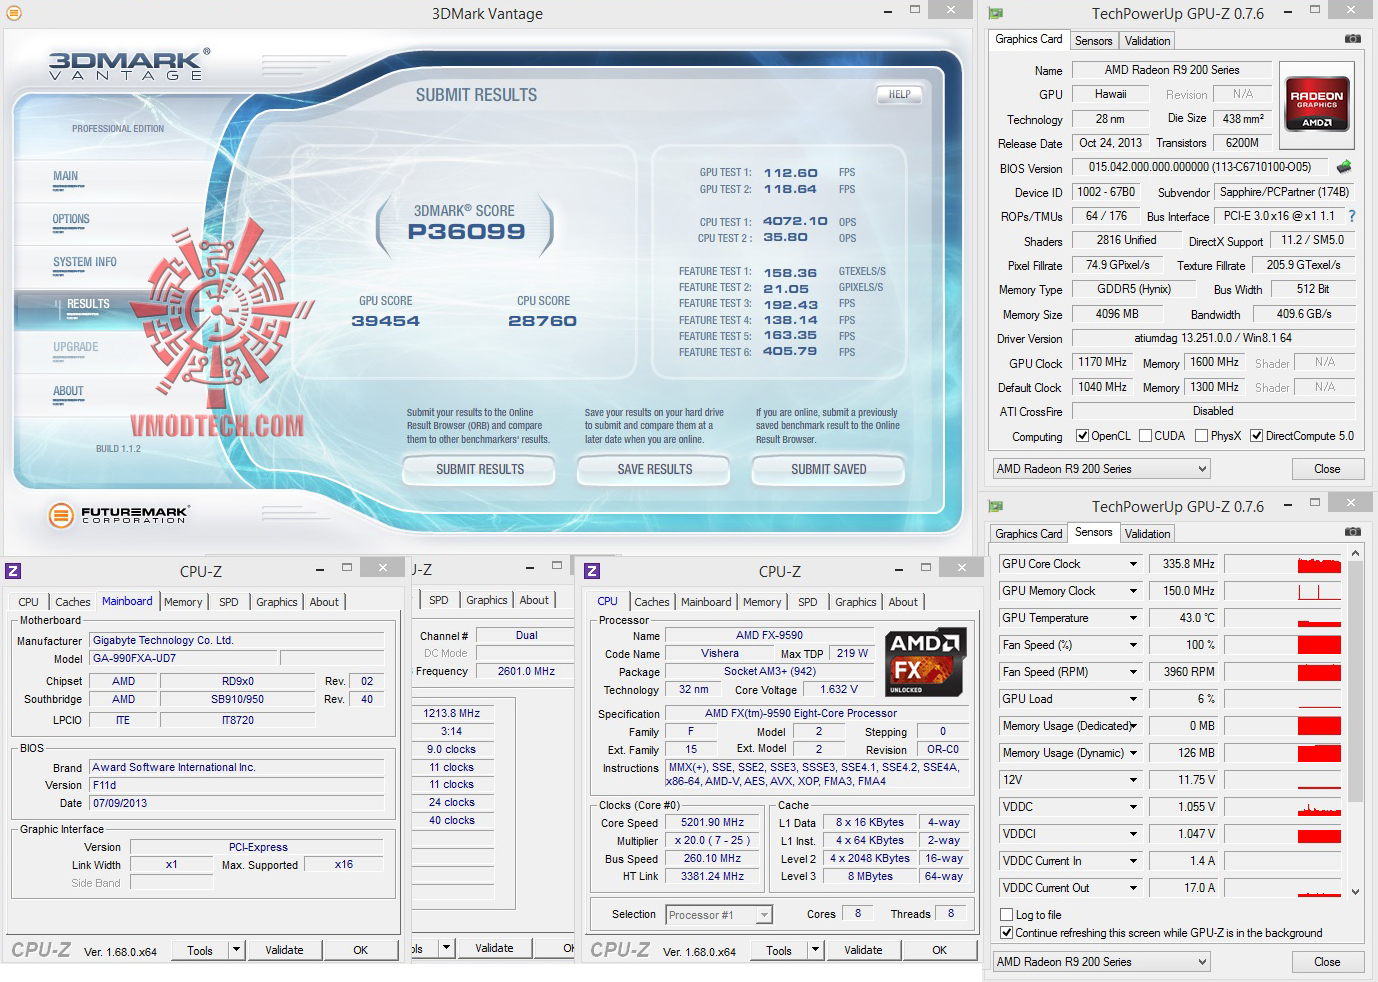Click the VDDC sensor graph

(1283, 807)
